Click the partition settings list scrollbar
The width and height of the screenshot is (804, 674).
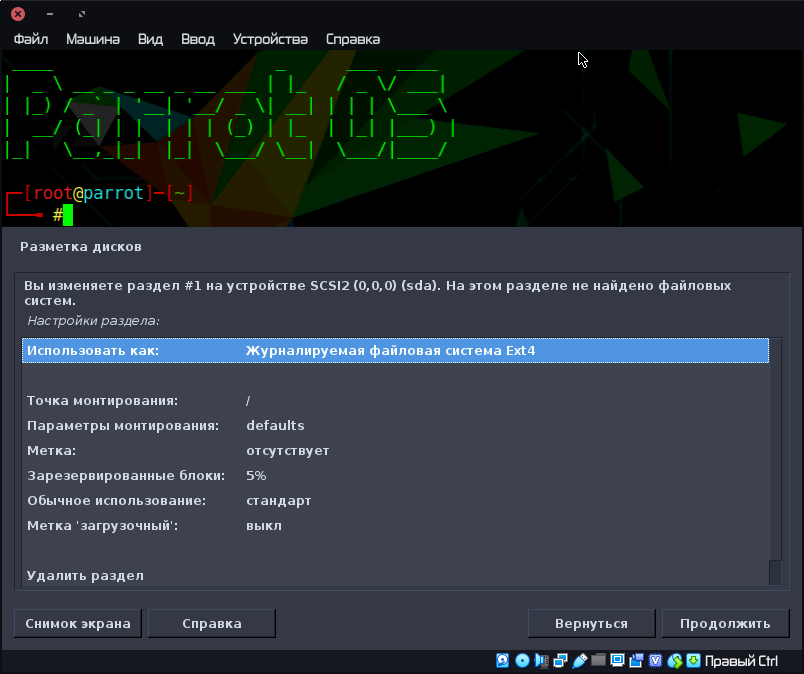coord(775,462)
